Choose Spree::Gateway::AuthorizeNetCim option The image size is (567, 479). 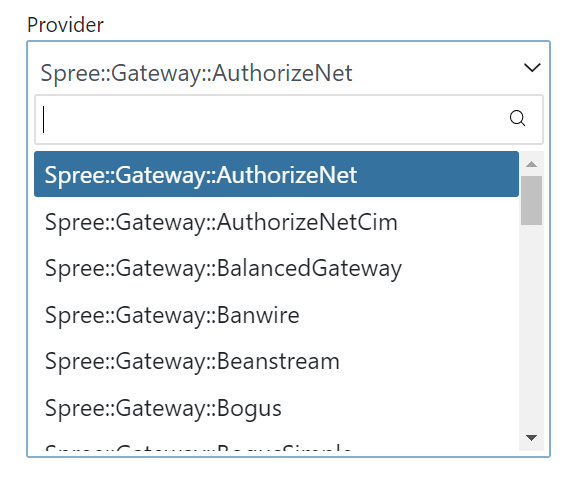tap(276, 221)
